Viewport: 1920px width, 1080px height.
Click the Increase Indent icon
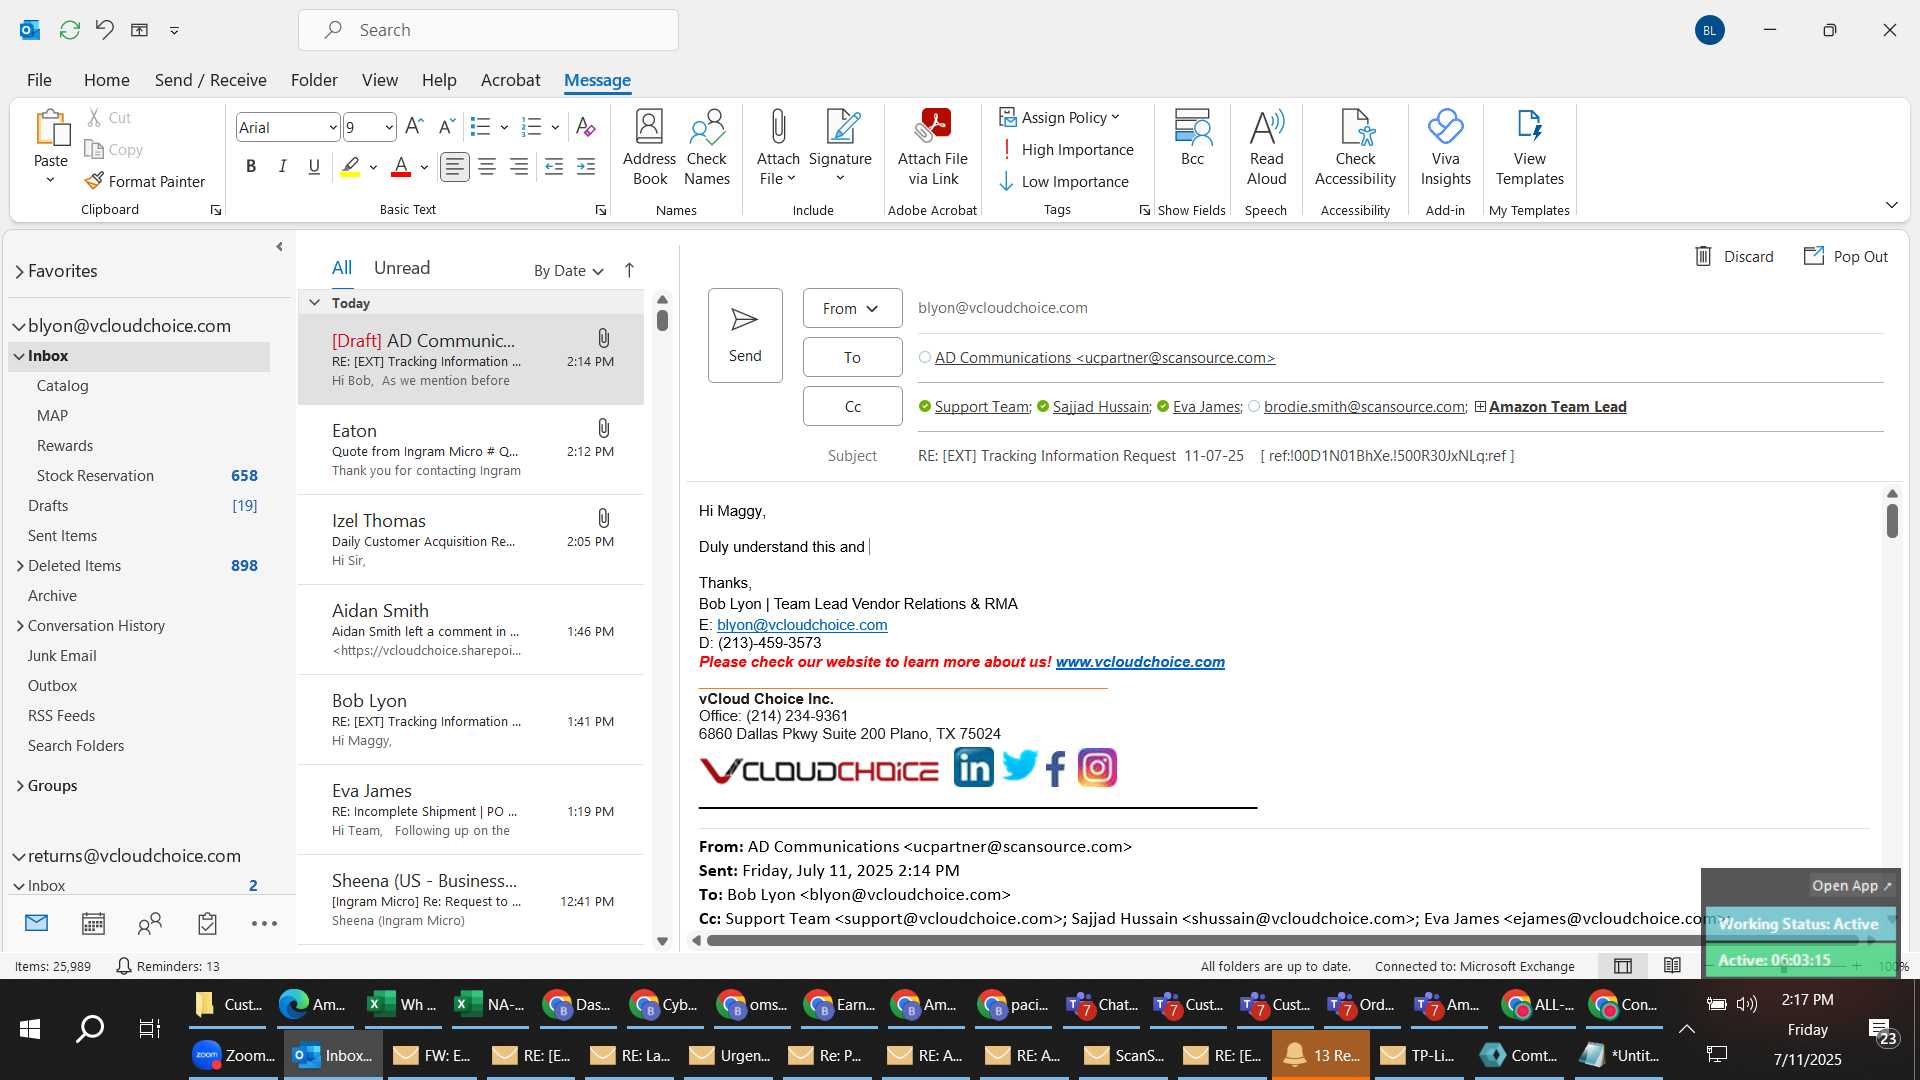click(586, 166)
